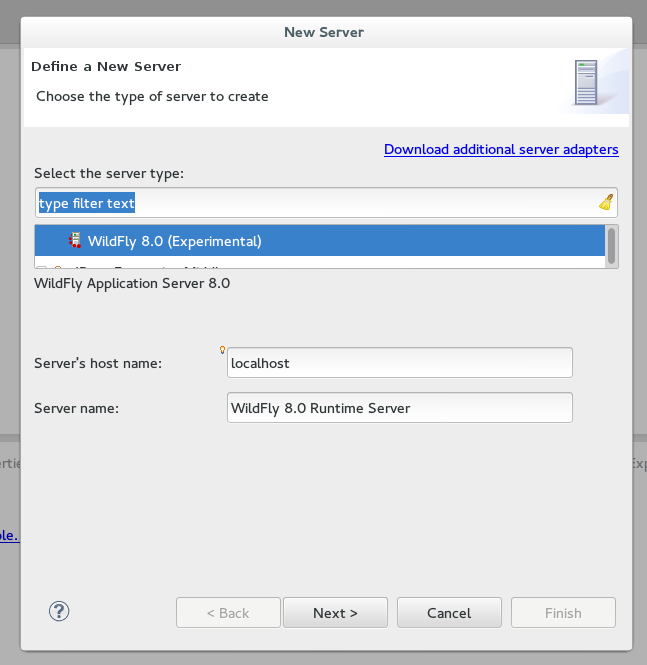647x665 pixels.
Task: Click the WildFly Application Server 8.0 description
Action: (132, 283)
